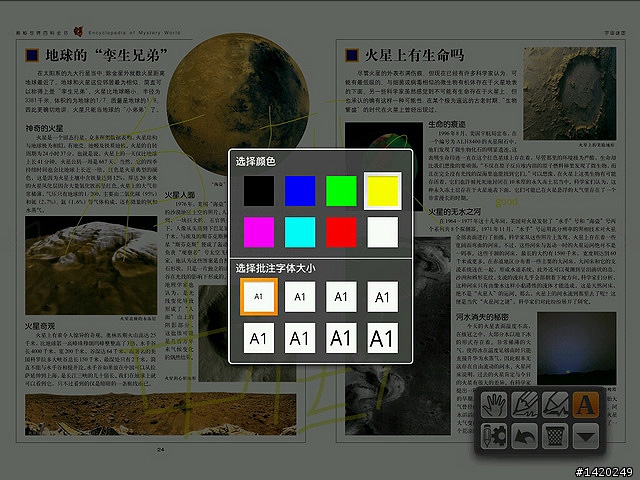Collapse the toolbar with down triangle

586,436
